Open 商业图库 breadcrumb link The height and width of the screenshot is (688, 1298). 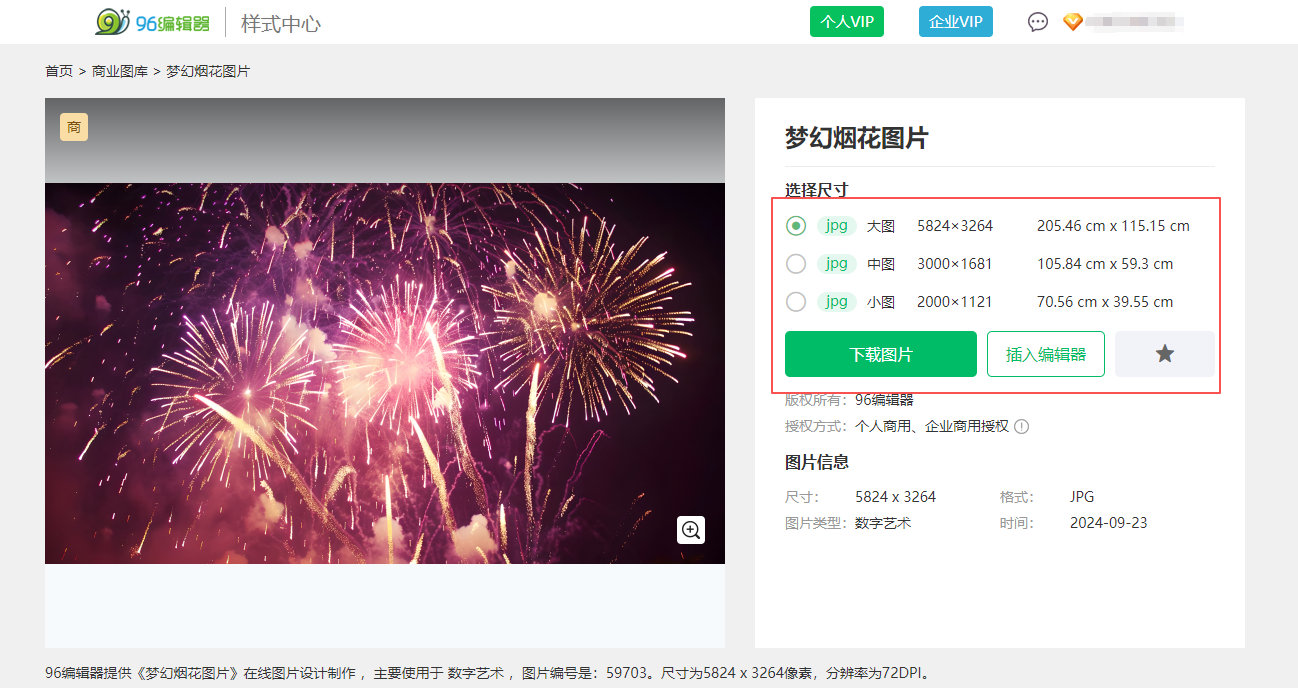(x=120, y=72)
